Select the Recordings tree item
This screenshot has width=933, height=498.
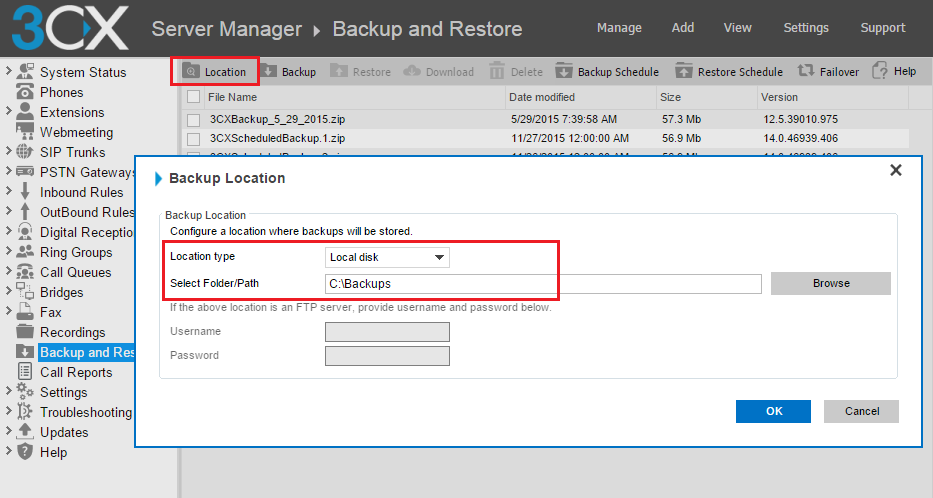pyautogui.click(x=73, y=332)
